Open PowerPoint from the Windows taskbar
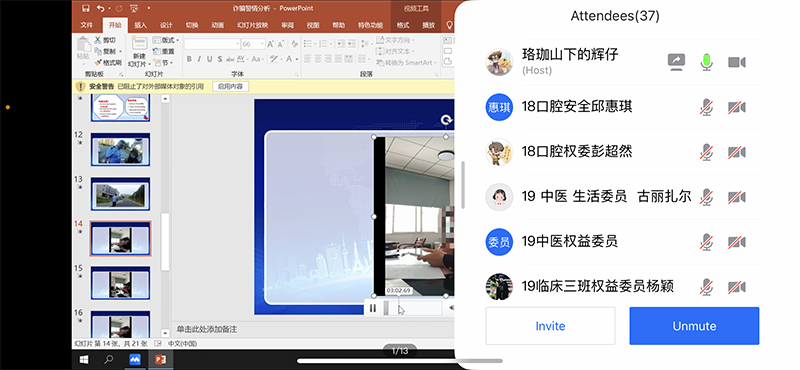This screenshot has height=370, width=800. (x=160, y=359)
